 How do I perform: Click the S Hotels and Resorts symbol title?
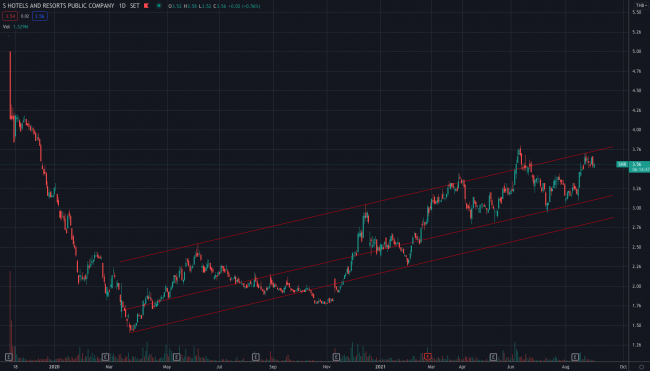[58, 6]
